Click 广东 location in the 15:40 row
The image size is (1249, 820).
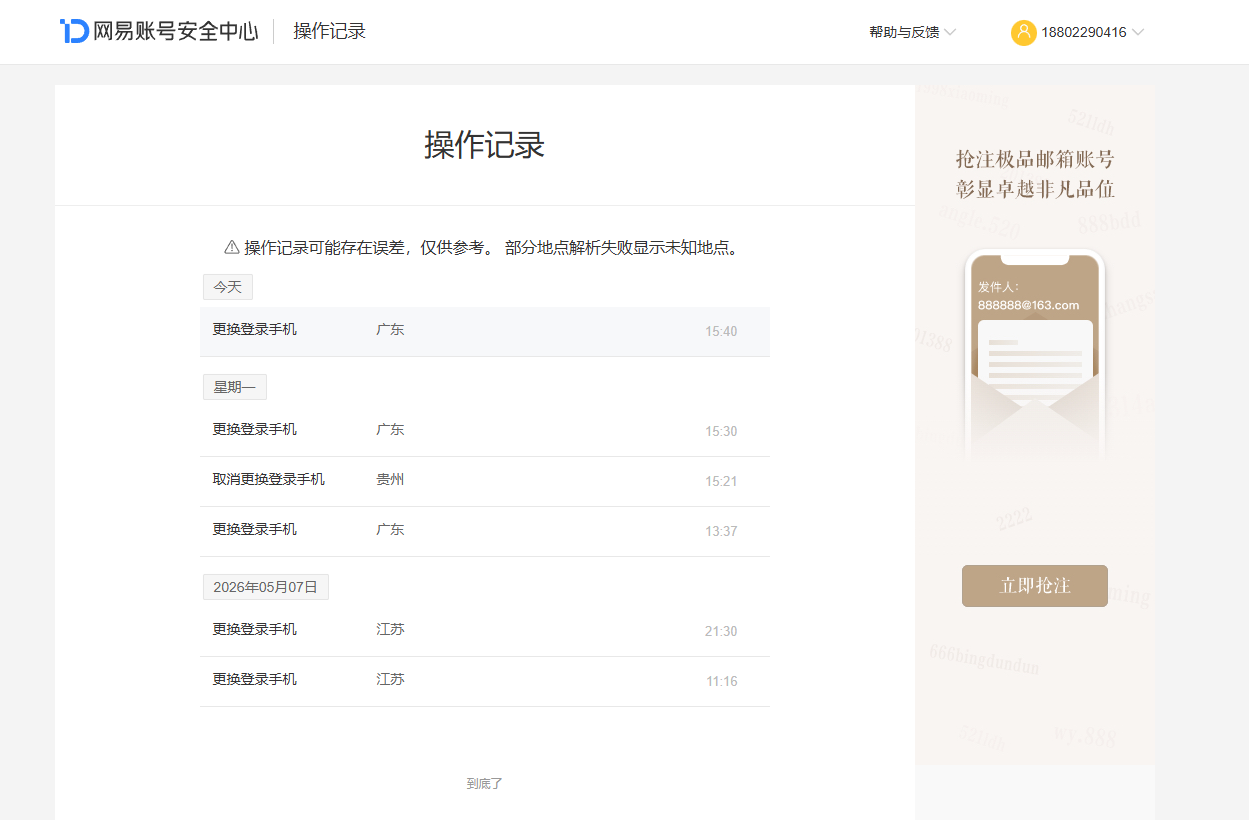click(390, 329)
